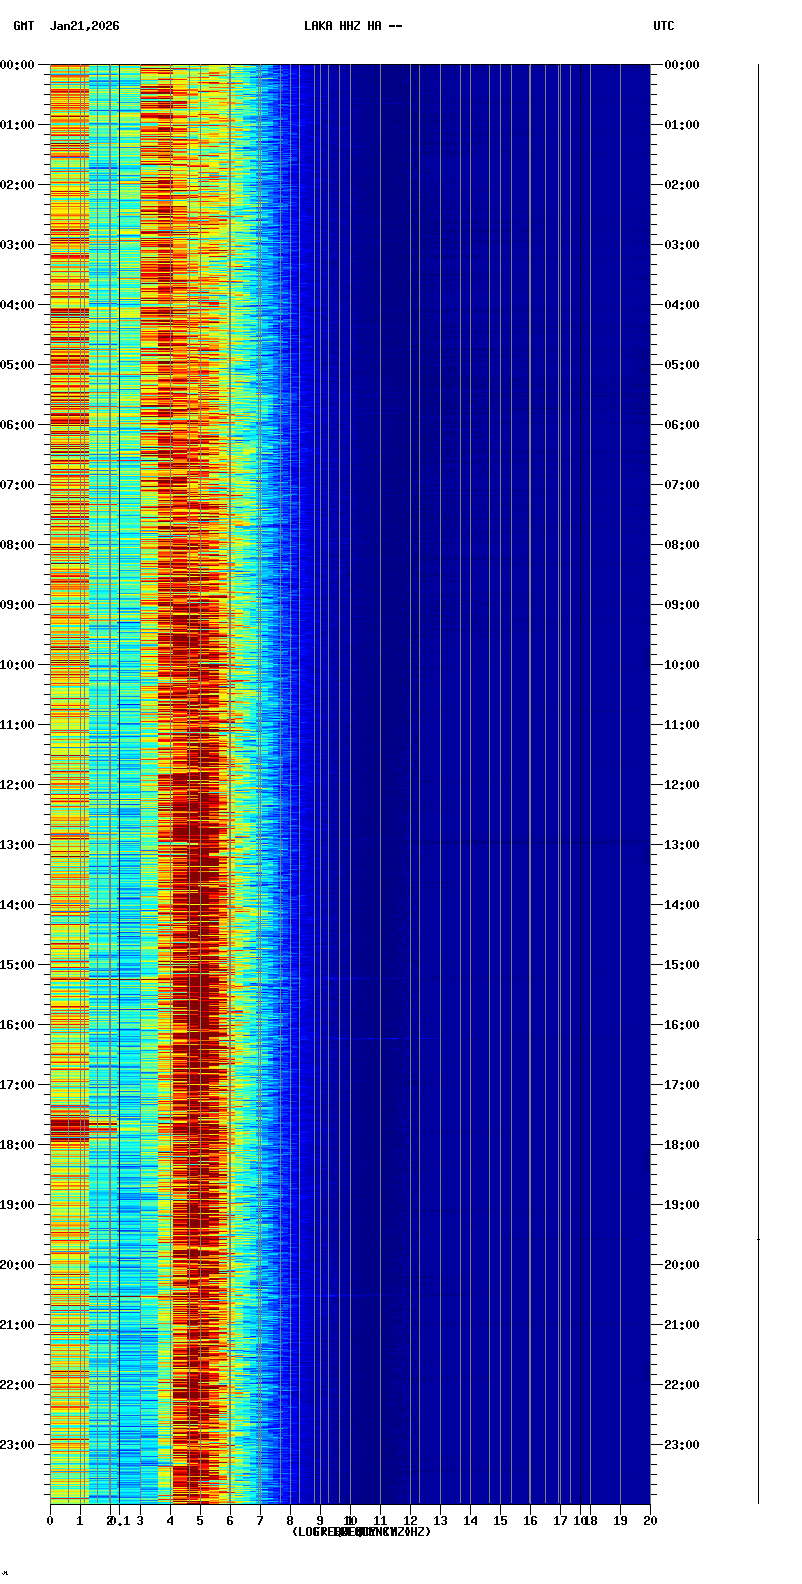Click 03:00 on the right UTC axis

pyautogui.click(x=682, y=245)
